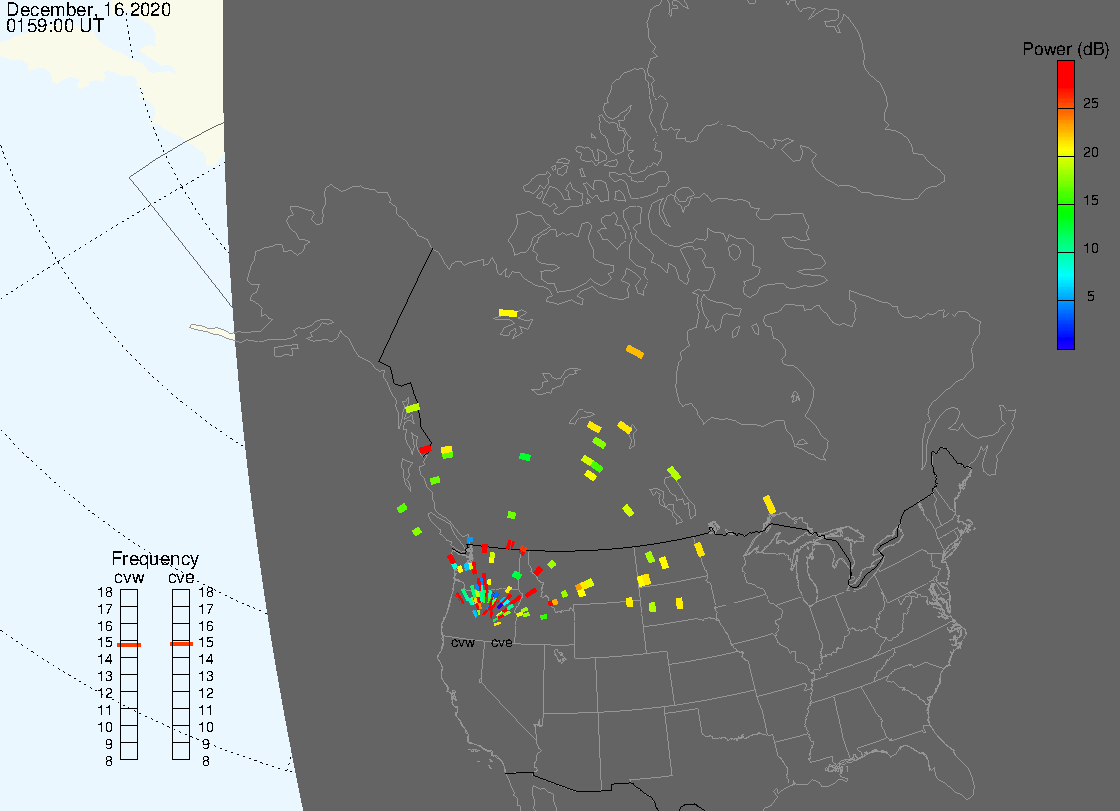Select the 5 tick on power scale

point(1091,296)
